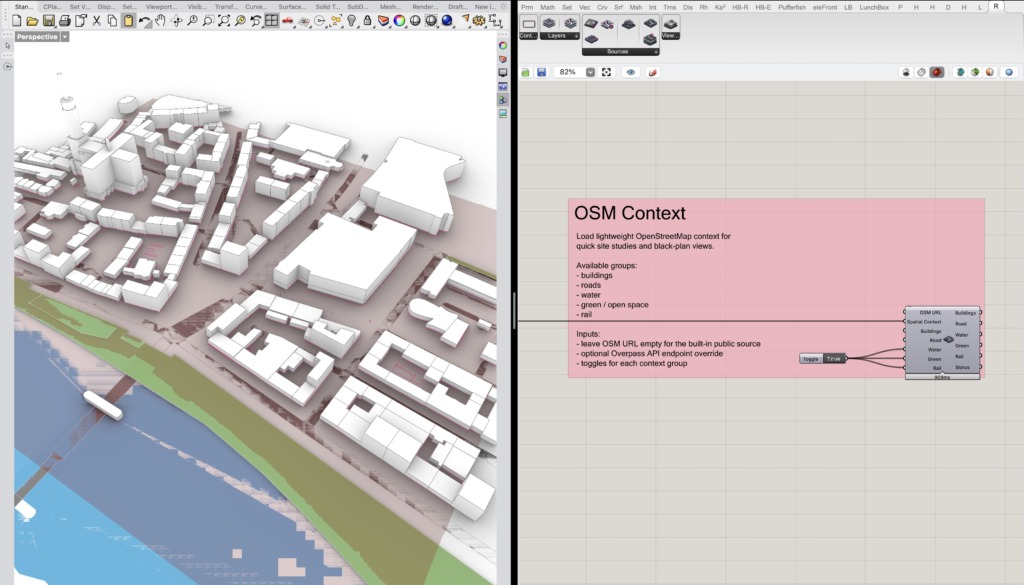Click the Context component icon in ribbon

point(528,24)
